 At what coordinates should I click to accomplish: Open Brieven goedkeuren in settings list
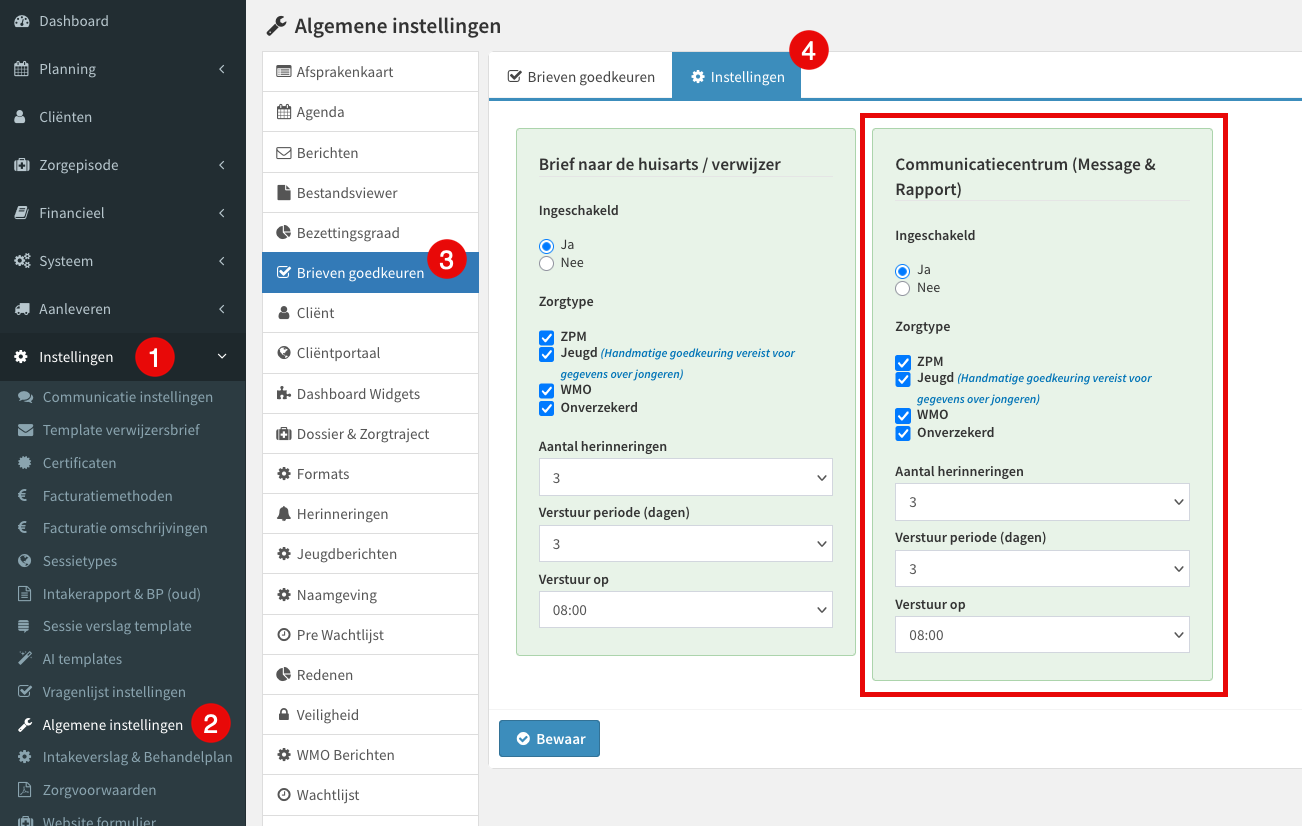pos(370,273)
